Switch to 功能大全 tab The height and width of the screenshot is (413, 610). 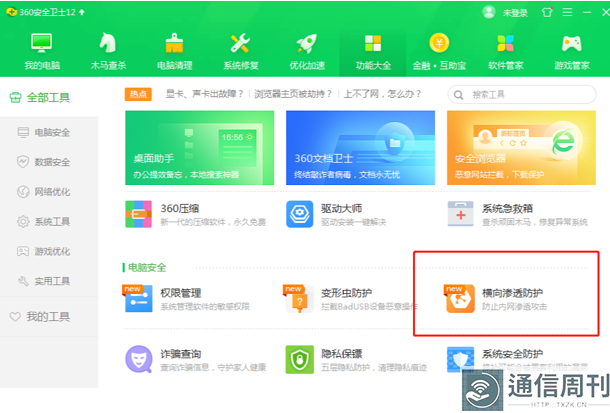pyautogui.click(x=373, y=52)
